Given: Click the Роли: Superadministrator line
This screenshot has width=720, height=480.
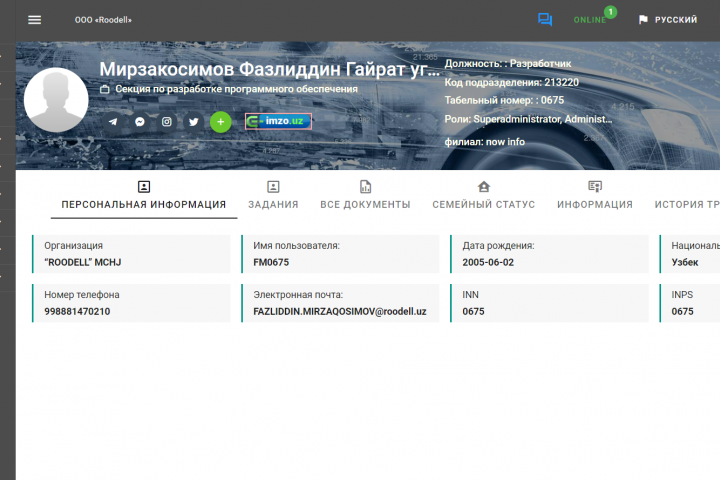Looking at the screenshot, I should pyautogui.click(x=528, y=119).
